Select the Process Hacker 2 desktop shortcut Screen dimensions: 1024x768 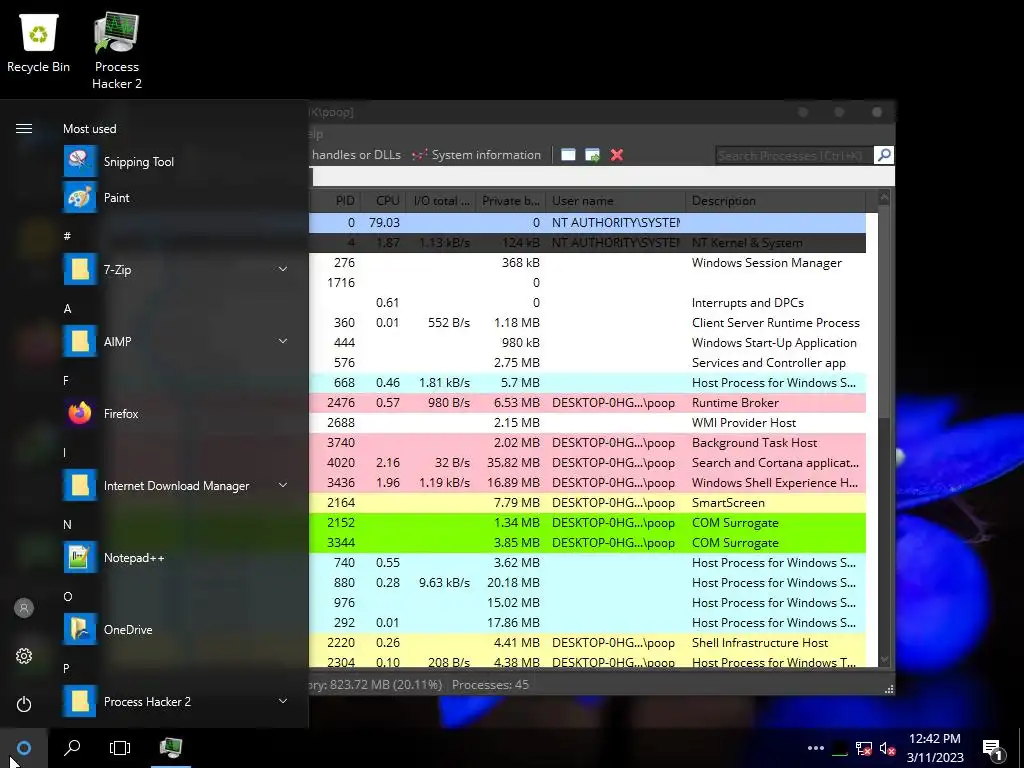coord(116,51)
